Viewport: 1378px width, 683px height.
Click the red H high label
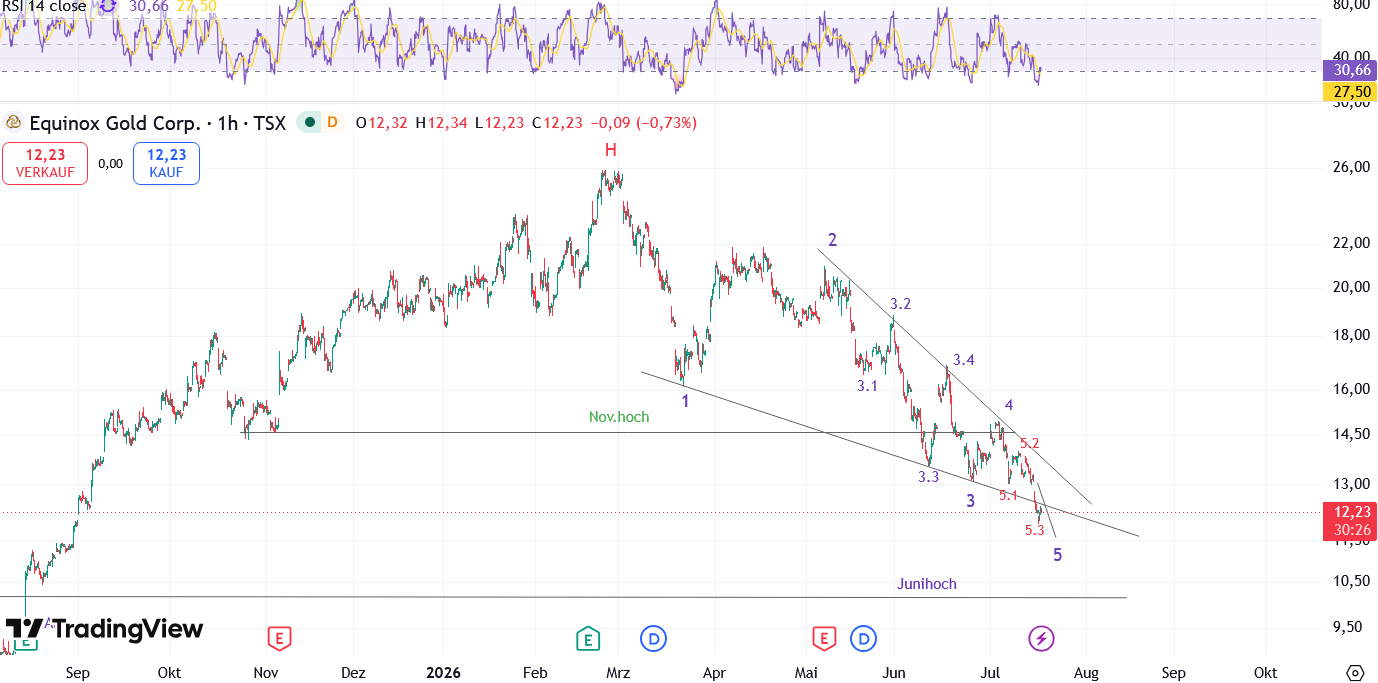click(610, 150)
